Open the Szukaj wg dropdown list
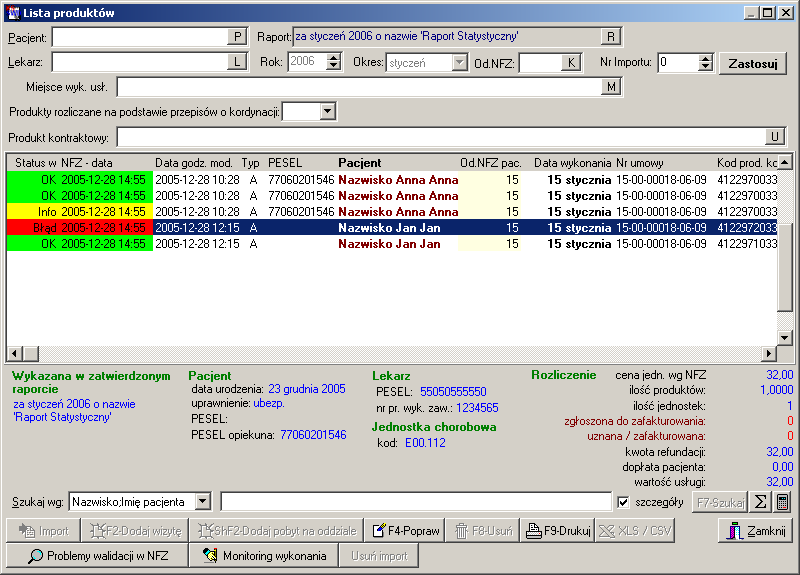This screenshot has width=800, height=575. tap(203, 502)
